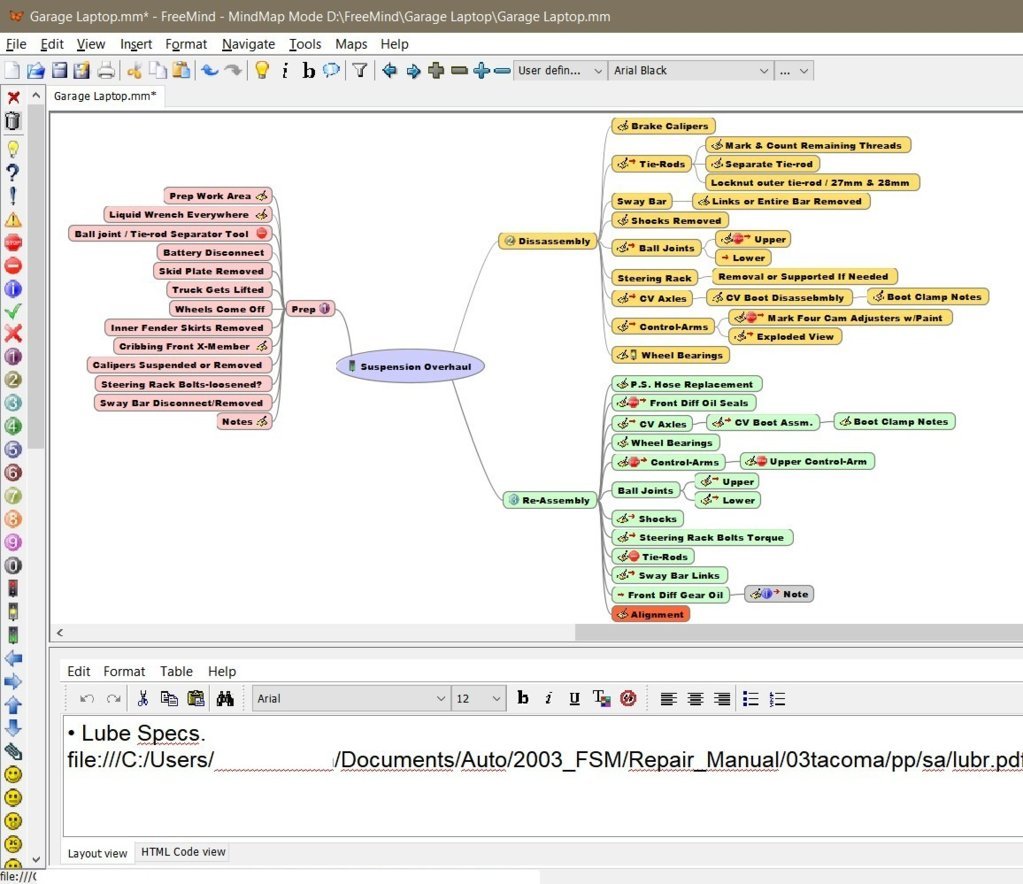Add new child node with the lightbulb icon
This screenshot has width=1023, height=884.
click(x=262, y=70)
